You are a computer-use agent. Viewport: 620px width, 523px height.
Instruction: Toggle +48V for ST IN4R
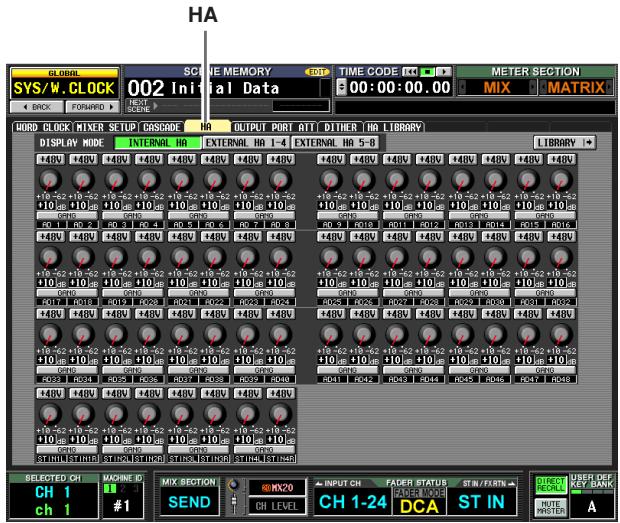[x=281, y=394]
